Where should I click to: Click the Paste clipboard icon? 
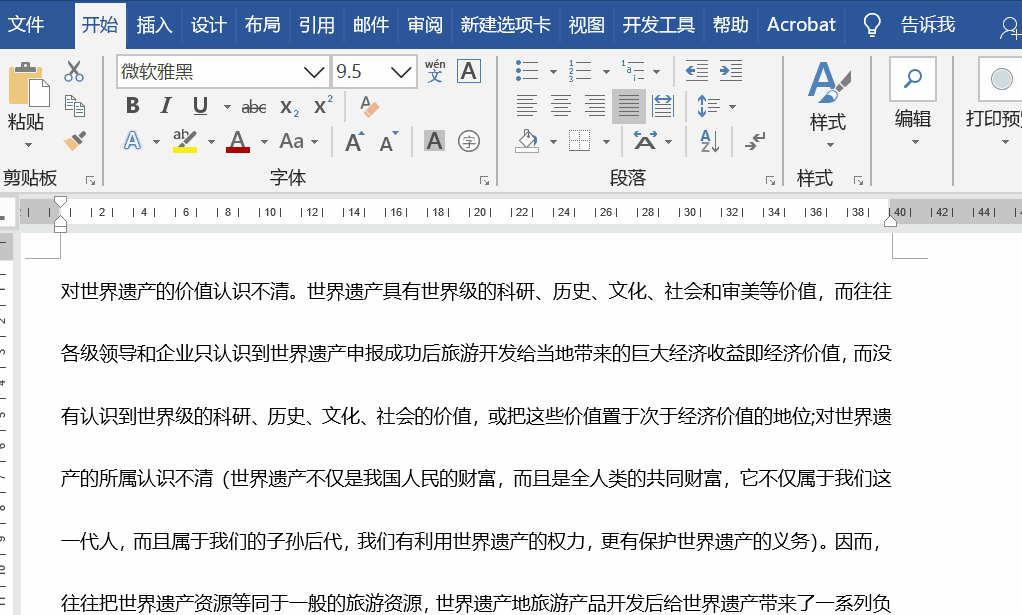(x=29, y=83)
